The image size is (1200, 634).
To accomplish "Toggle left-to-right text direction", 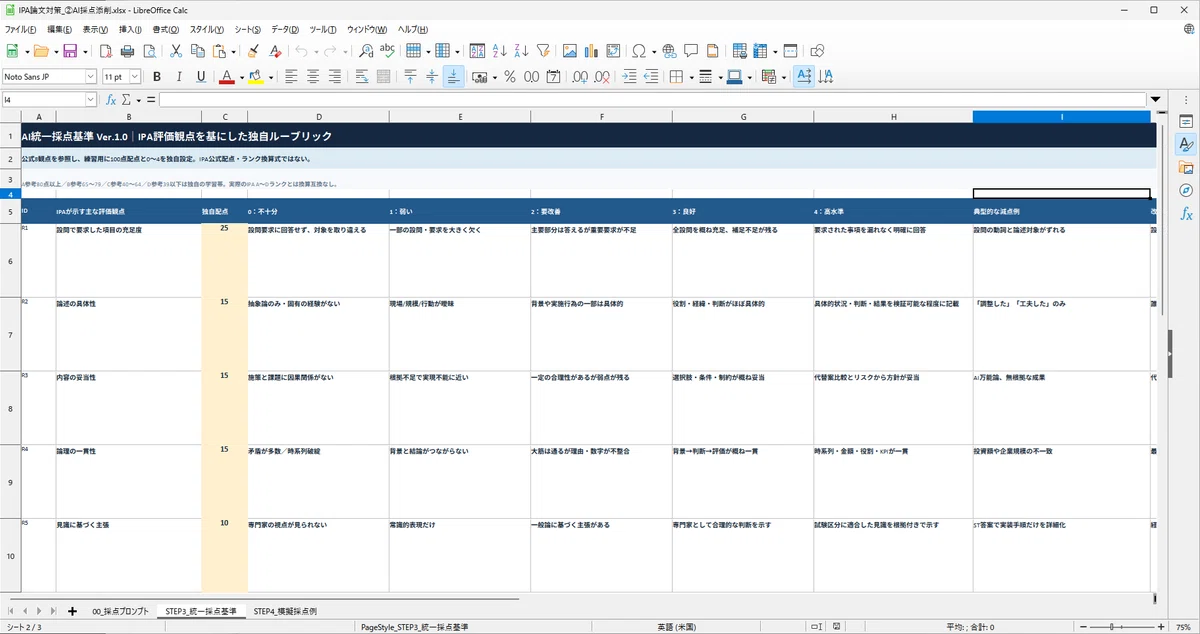I will 804,76.
